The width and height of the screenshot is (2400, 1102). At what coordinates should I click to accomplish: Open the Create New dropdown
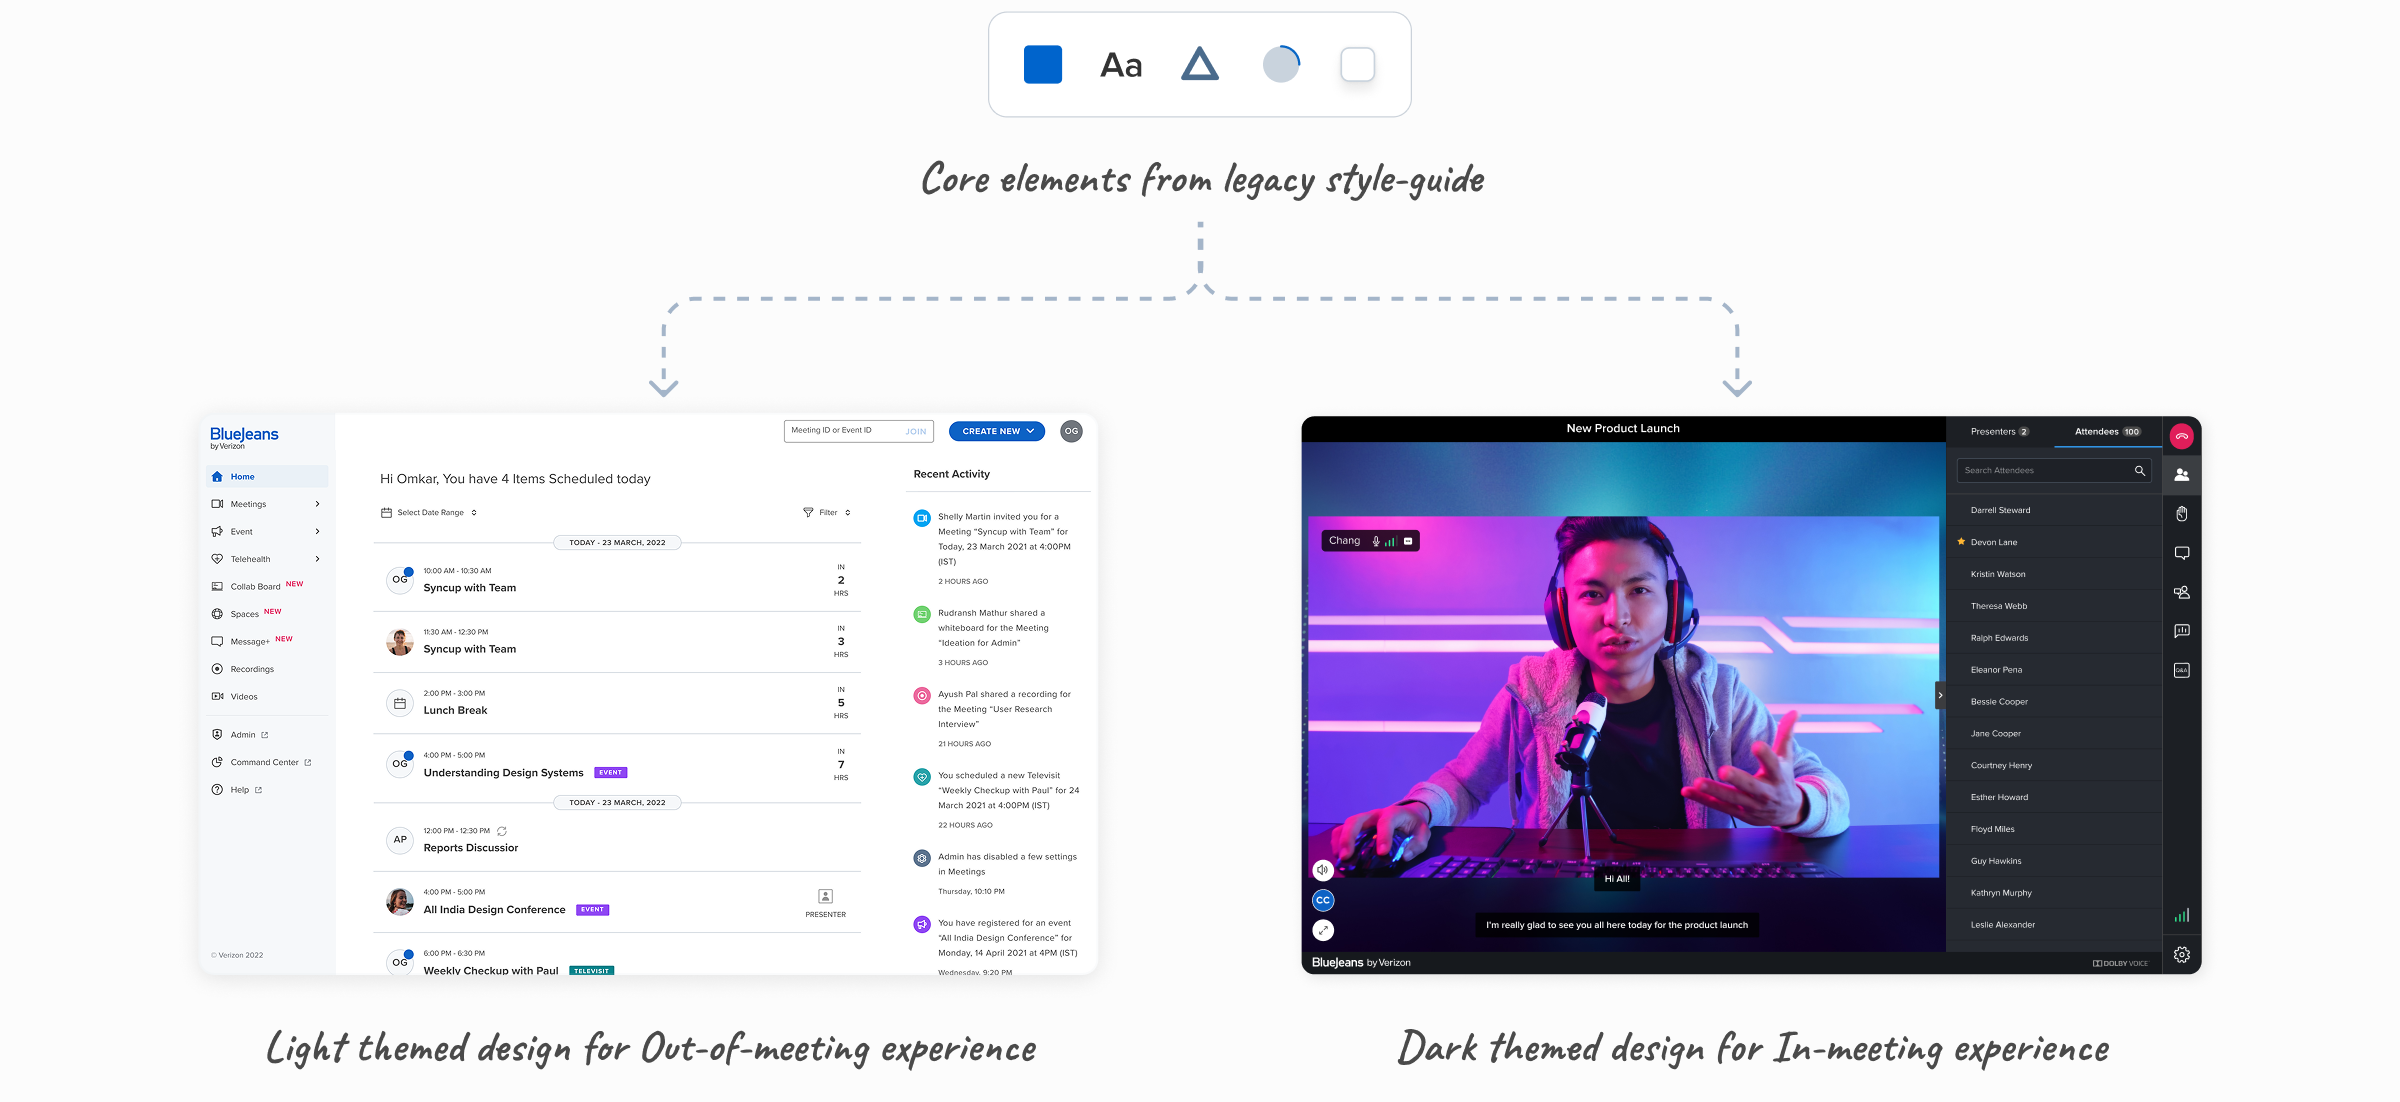point(997,431)
